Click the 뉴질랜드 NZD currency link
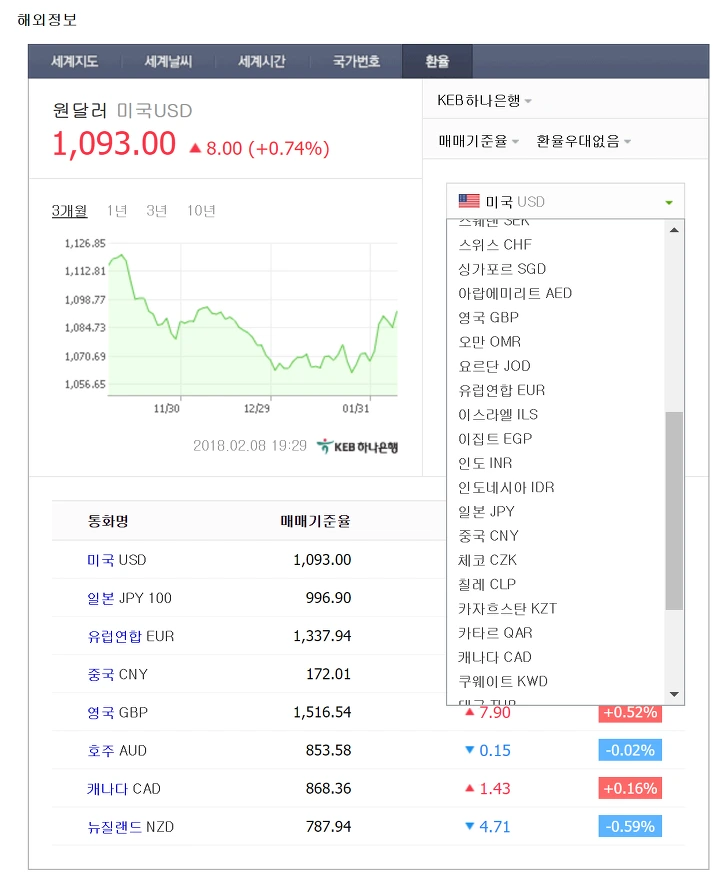Screen dimensions: 728x878 130,826
